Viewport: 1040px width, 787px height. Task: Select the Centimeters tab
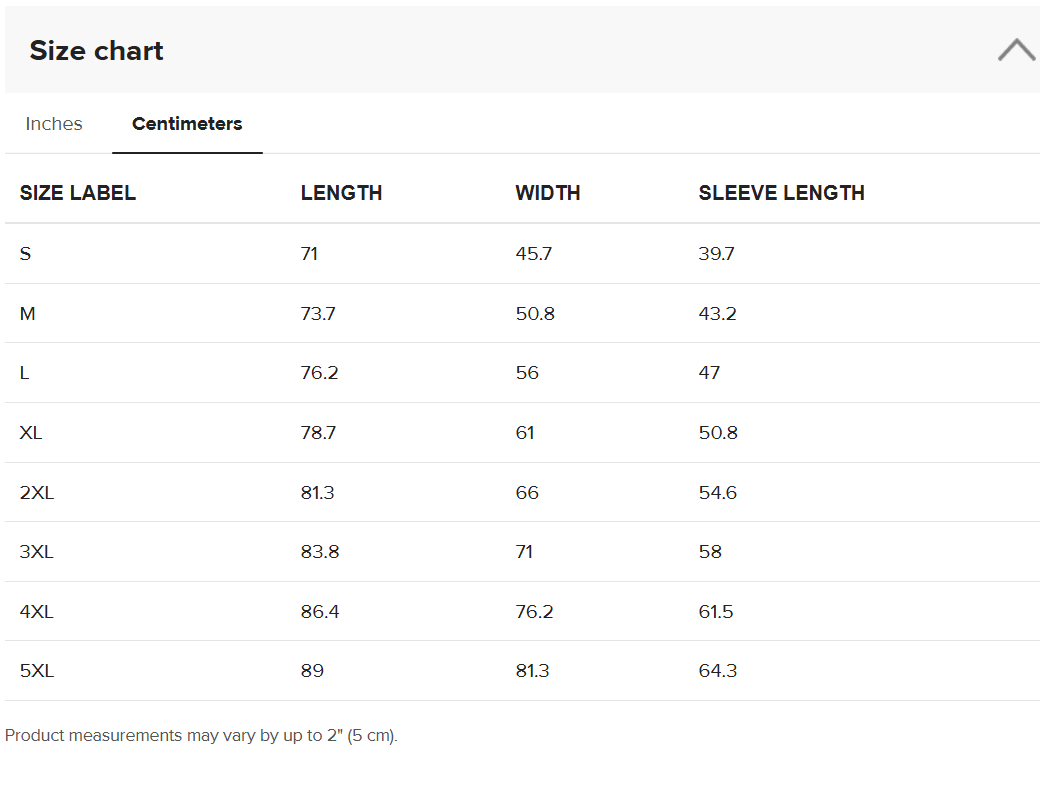point(187,124)
